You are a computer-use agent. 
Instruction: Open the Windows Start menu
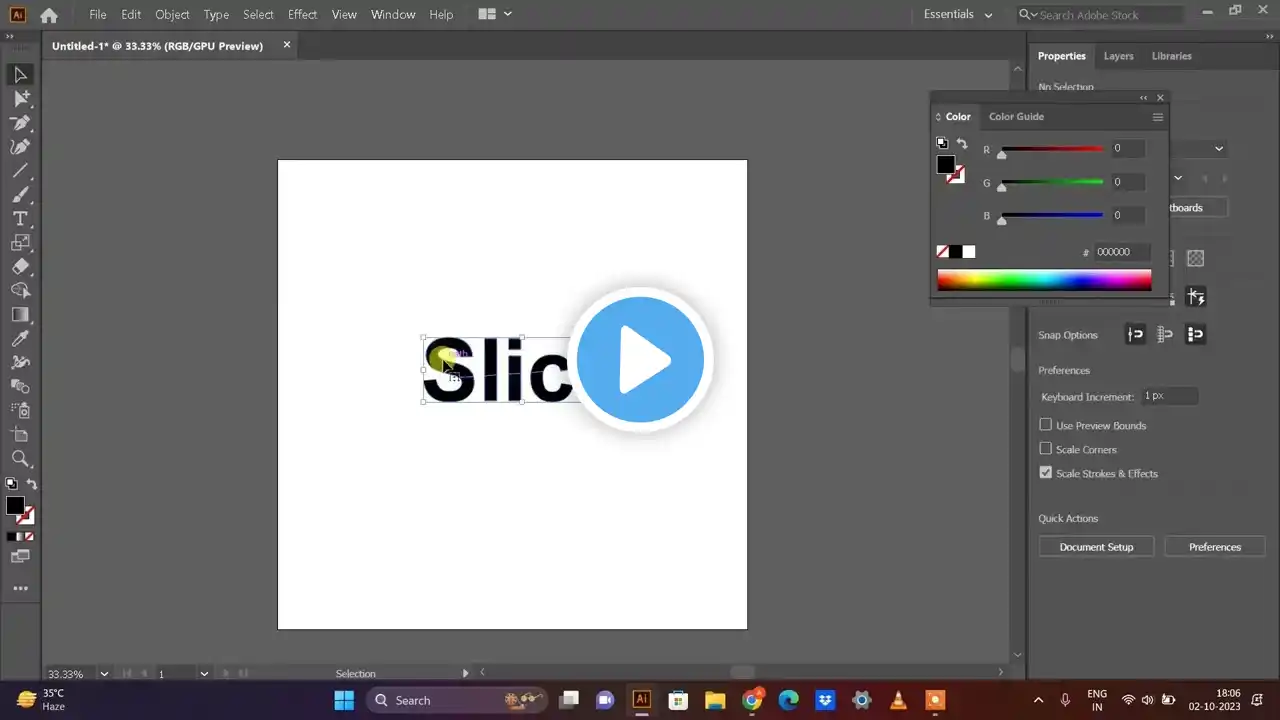[x=344, y=700]
